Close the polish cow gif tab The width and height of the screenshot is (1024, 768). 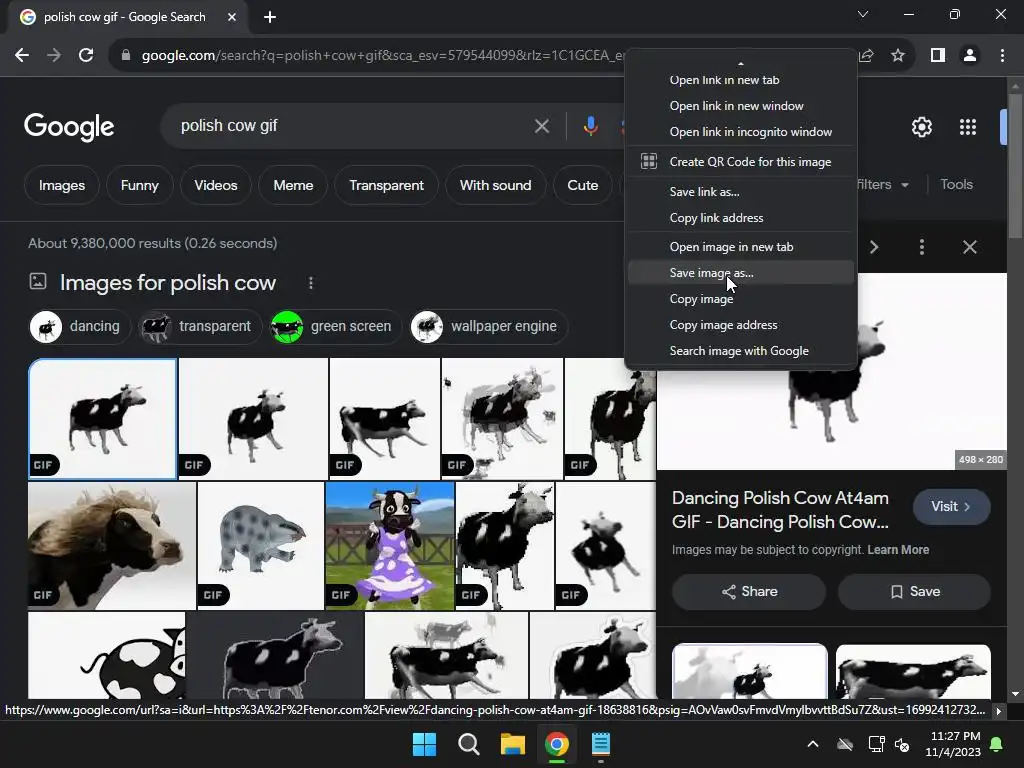coord(232,17)
